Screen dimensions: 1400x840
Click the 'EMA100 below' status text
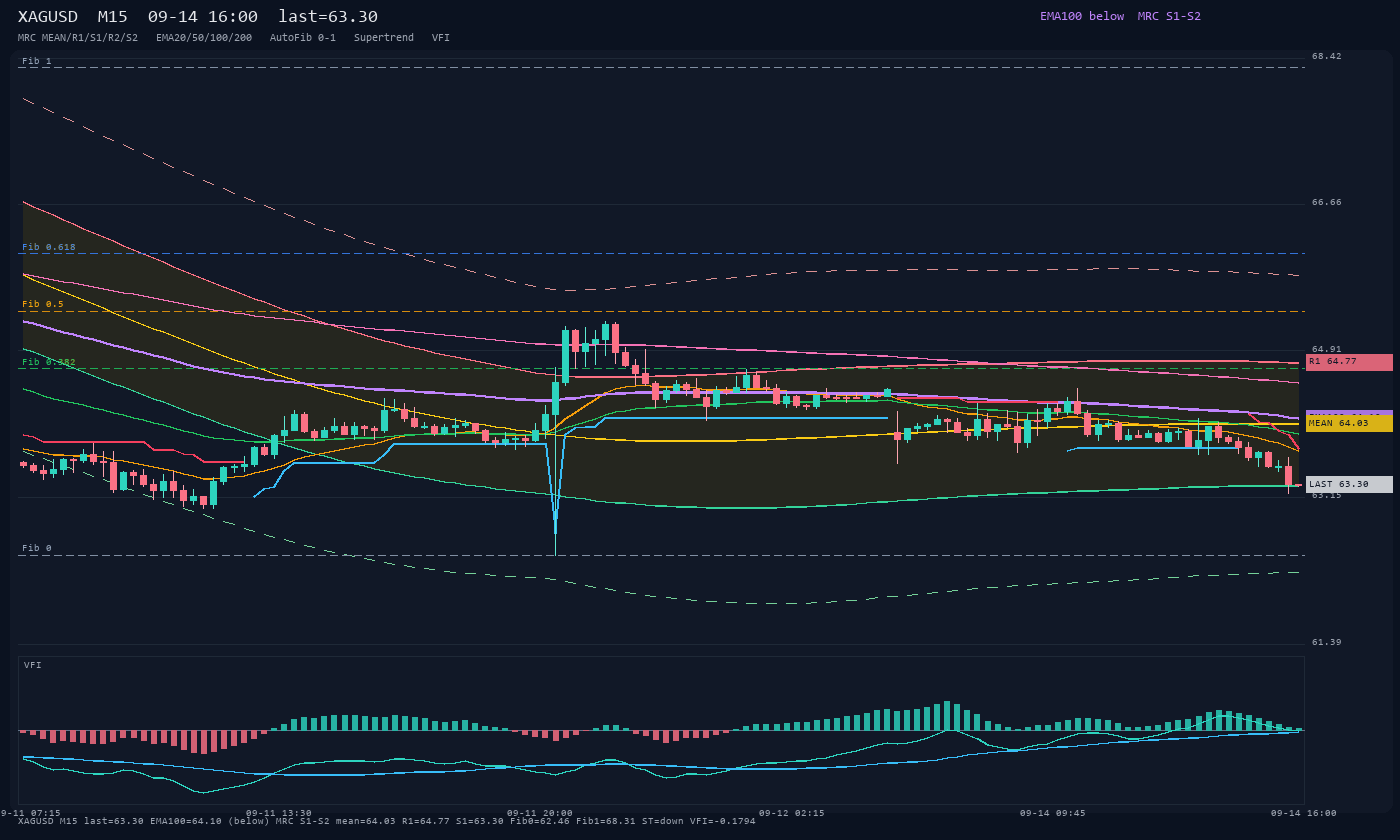[1082, 16]
